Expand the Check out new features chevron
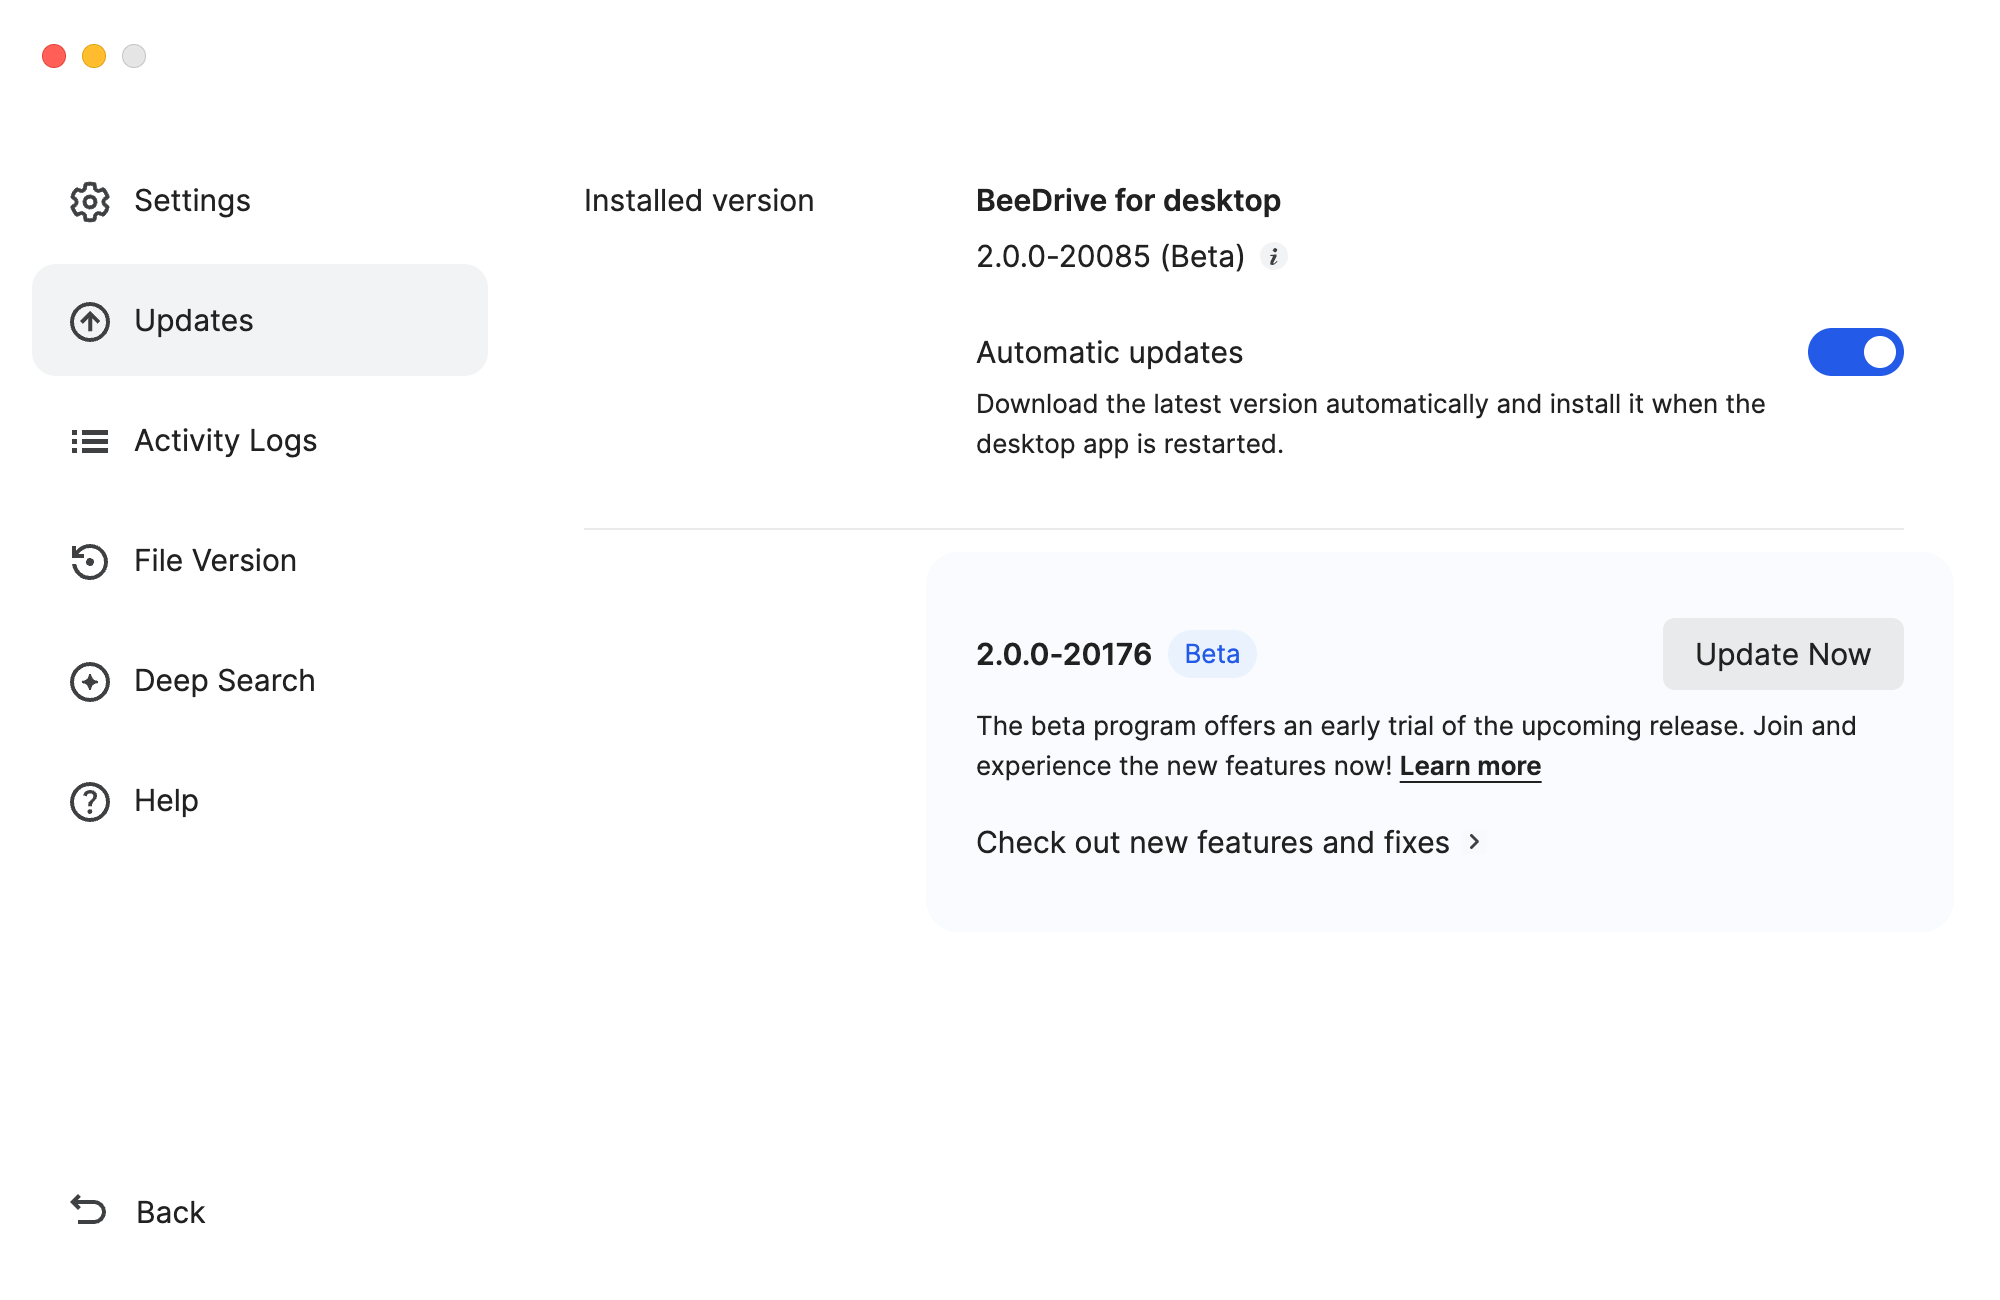Viewport: 2000px width, 1300px height. [1475, 843]
